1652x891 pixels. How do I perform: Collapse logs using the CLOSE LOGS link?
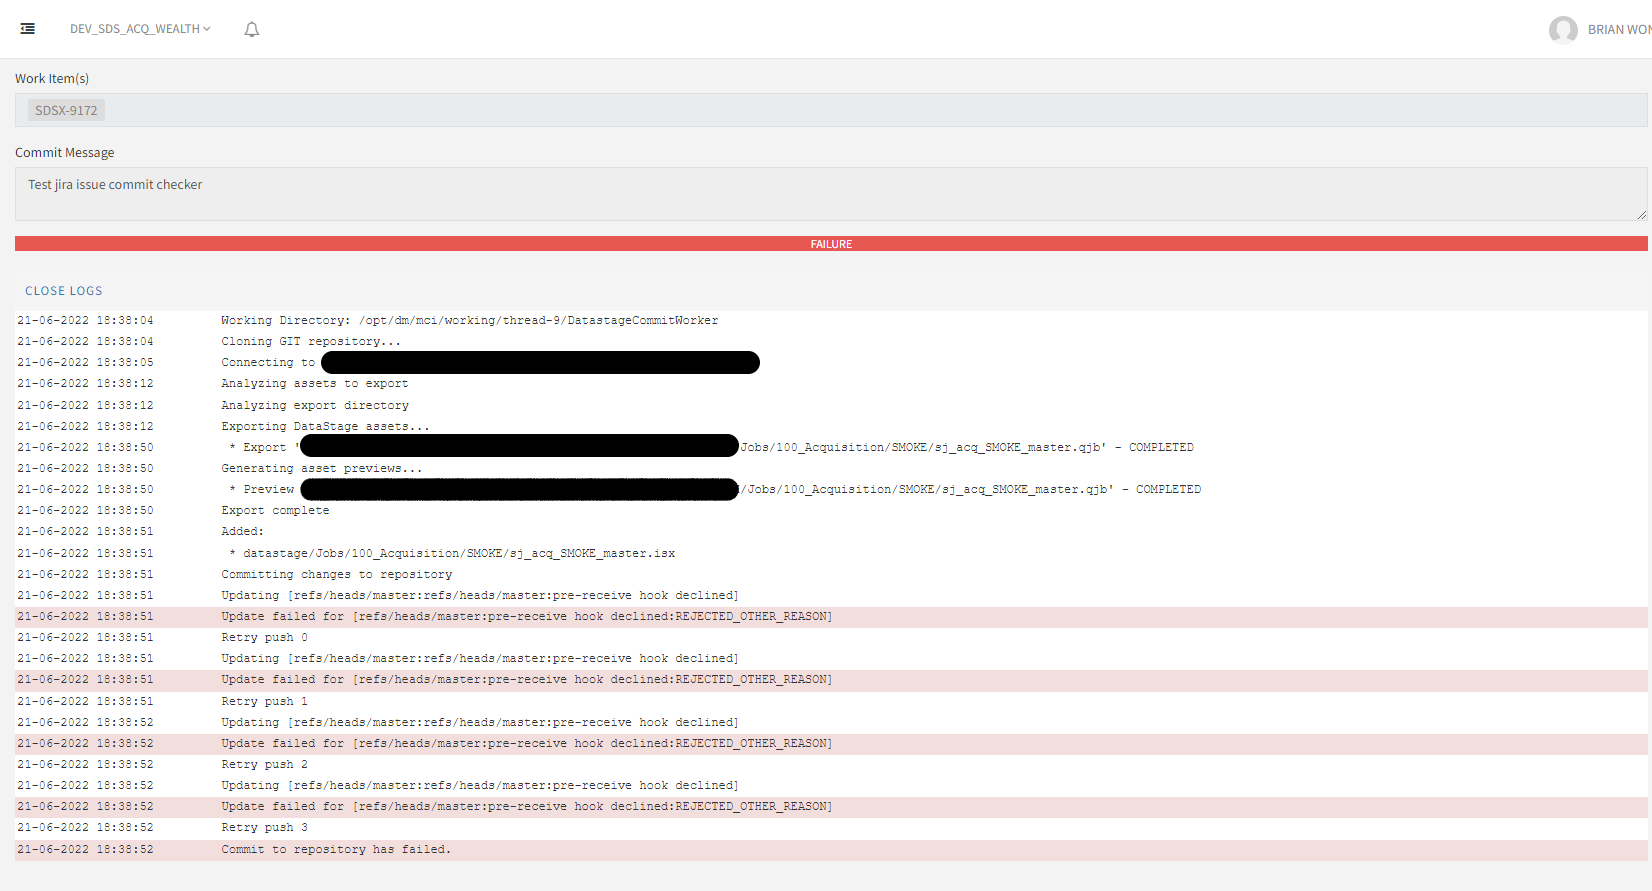click(64, 291)
